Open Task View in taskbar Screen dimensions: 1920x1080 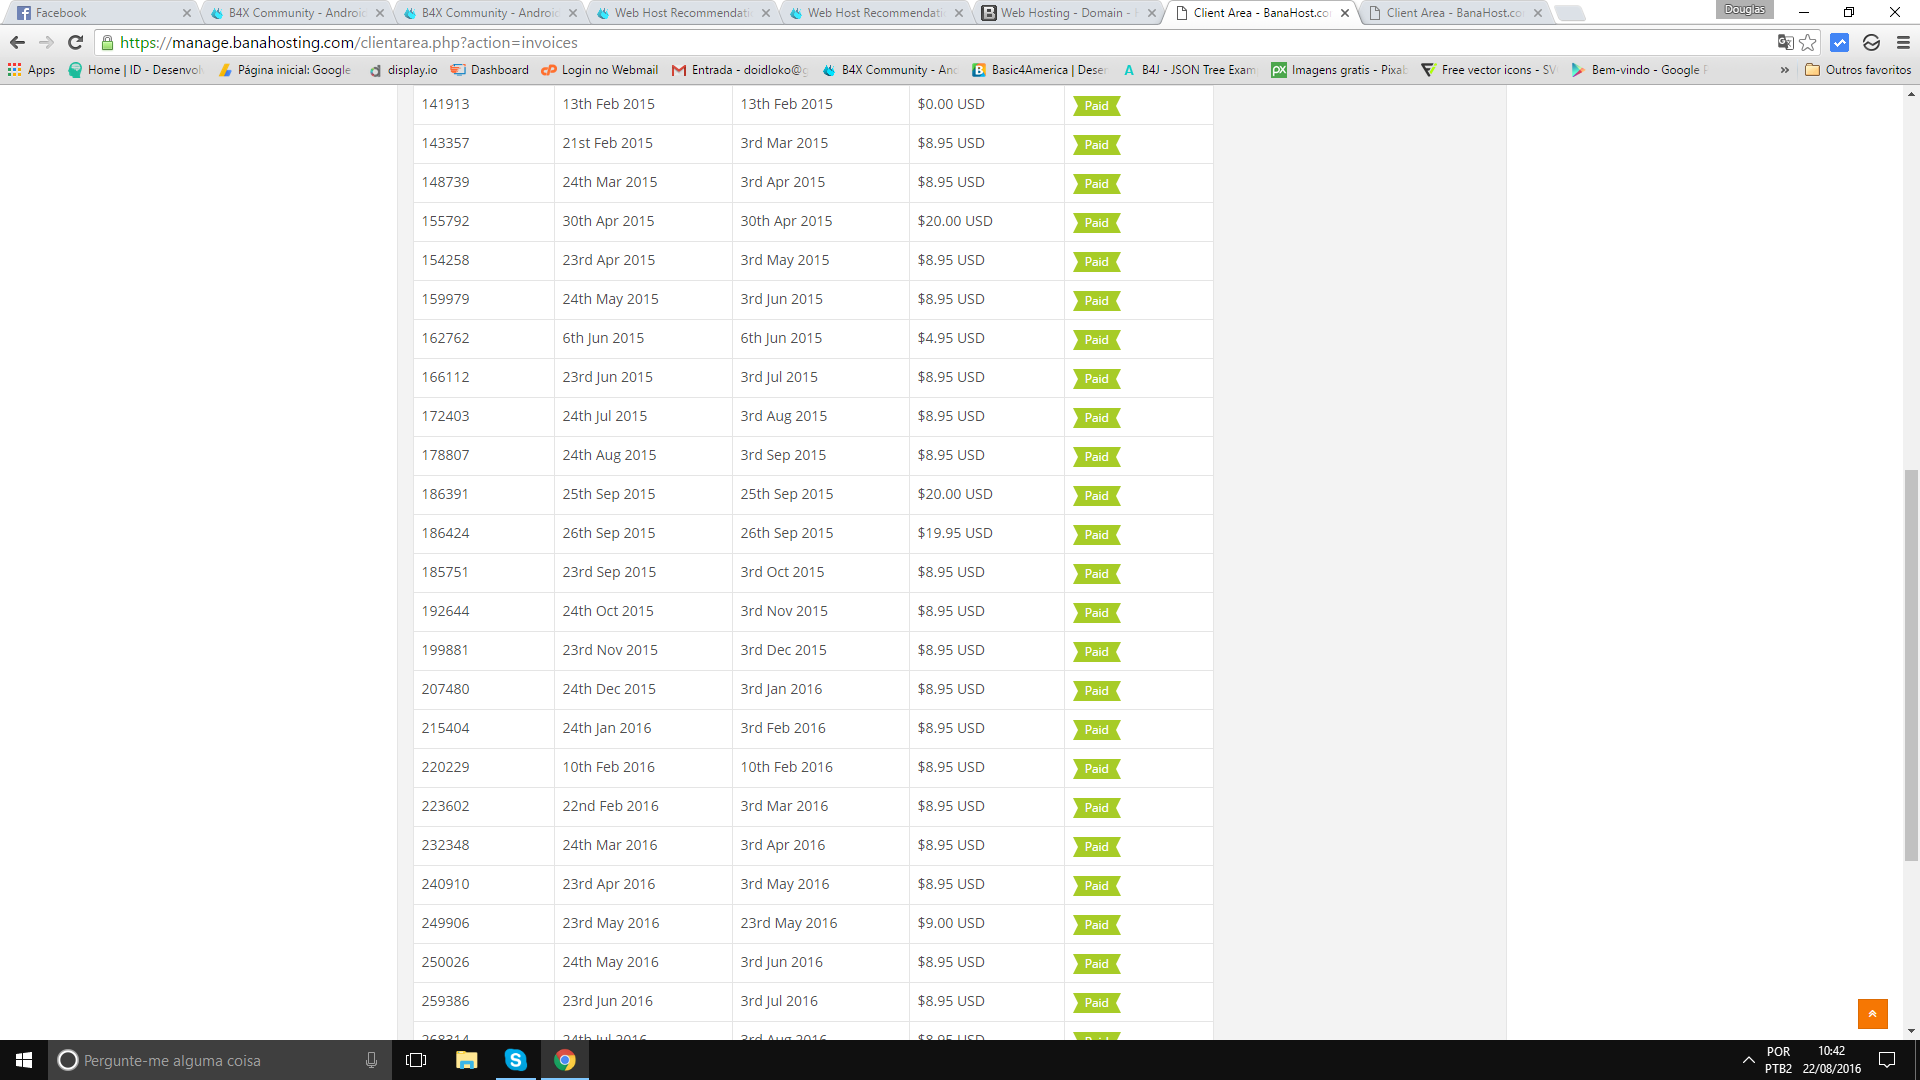click(x=416, y=1060)
